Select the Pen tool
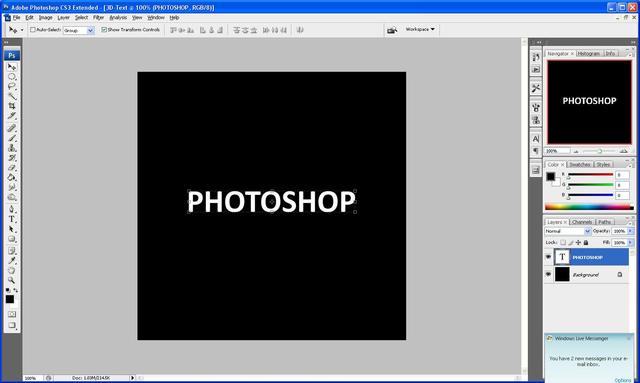This screenshot has width=640, height=383. pyautogui.click(x=12, y=209)
